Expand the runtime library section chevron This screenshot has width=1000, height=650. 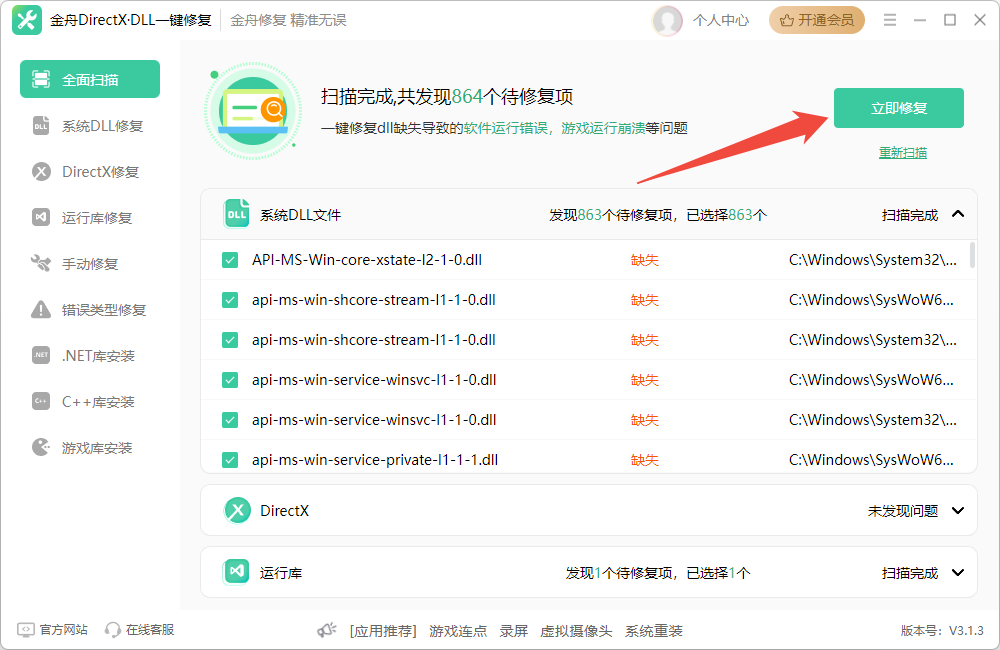point(958,572)
